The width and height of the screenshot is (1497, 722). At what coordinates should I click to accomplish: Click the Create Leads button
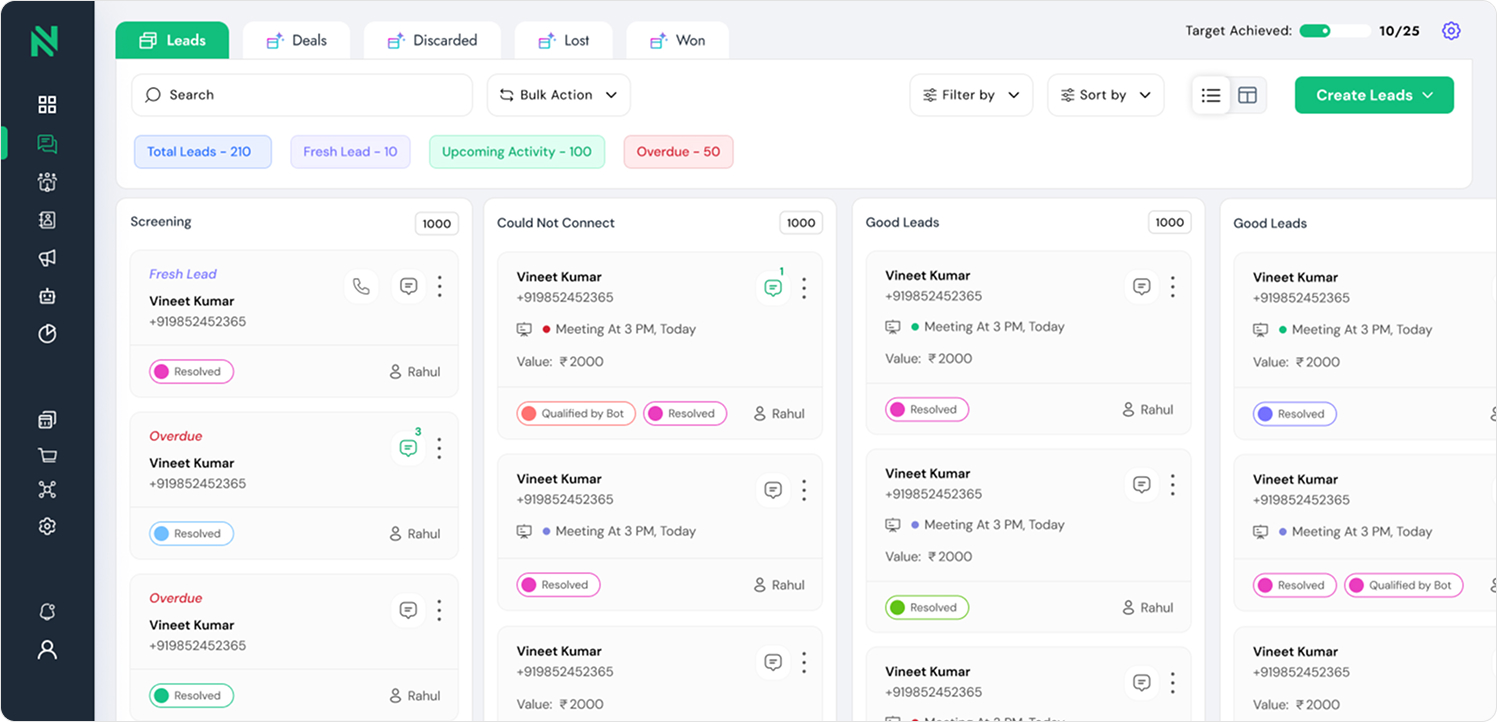(1373, 95)
